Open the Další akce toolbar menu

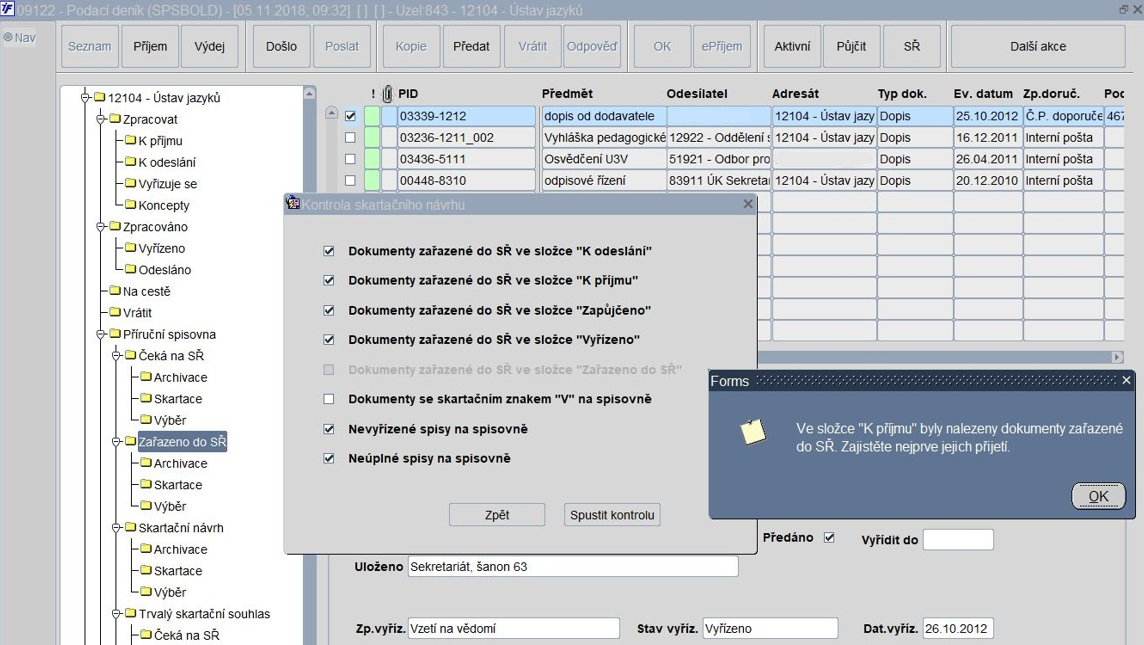coord(1037,47)
